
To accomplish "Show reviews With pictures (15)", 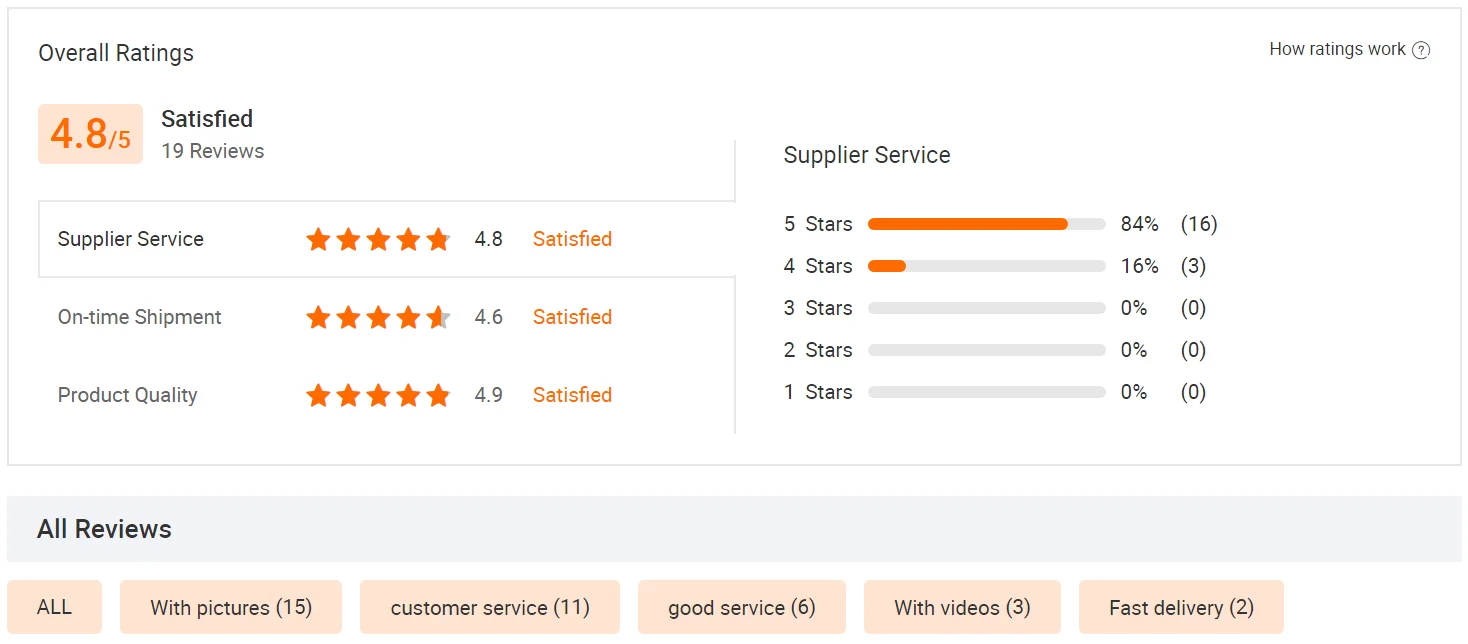I will click(231, 607).
